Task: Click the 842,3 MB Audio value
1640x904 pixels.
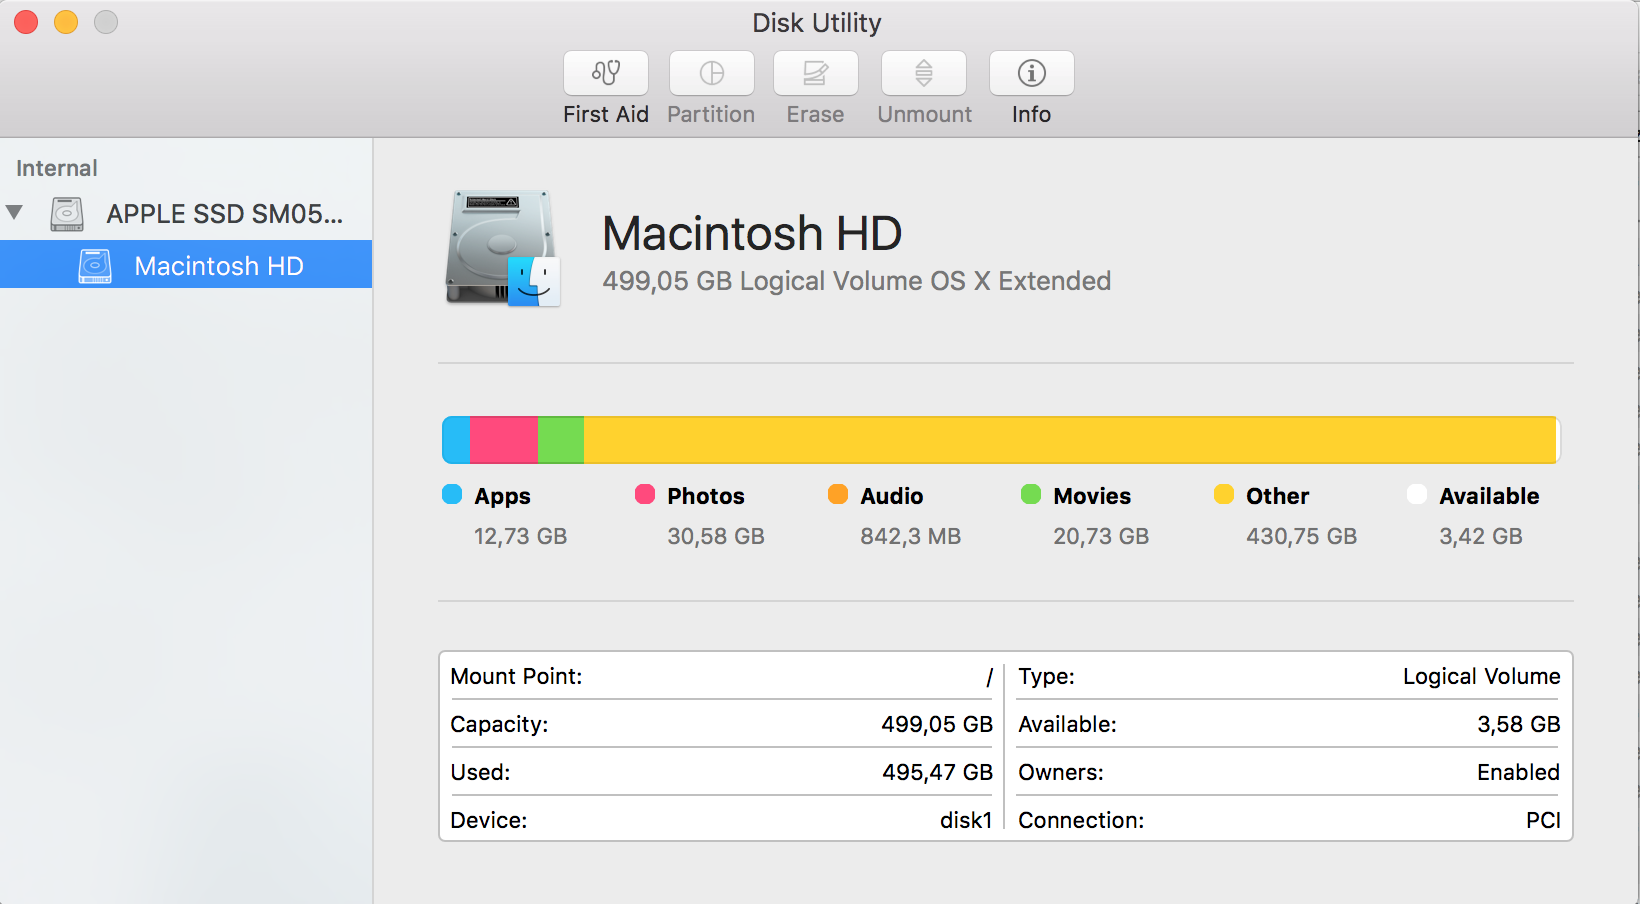Action: coord(910,537)
